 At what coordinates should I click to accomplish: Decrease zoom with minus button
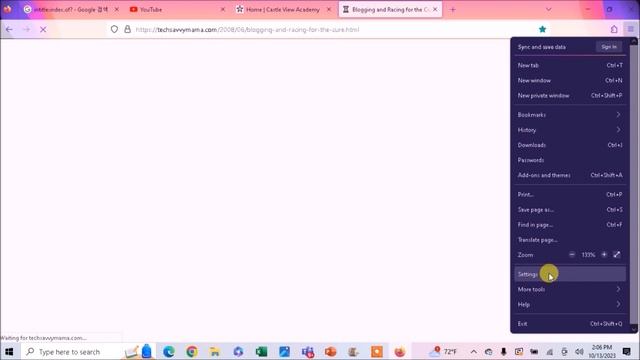572,255
